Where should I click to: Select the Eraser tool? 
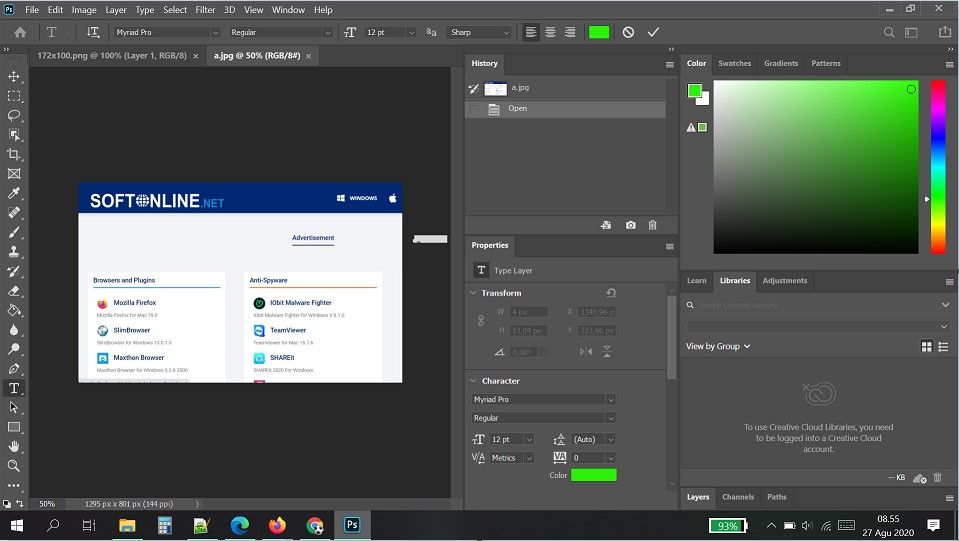(13, 291)
